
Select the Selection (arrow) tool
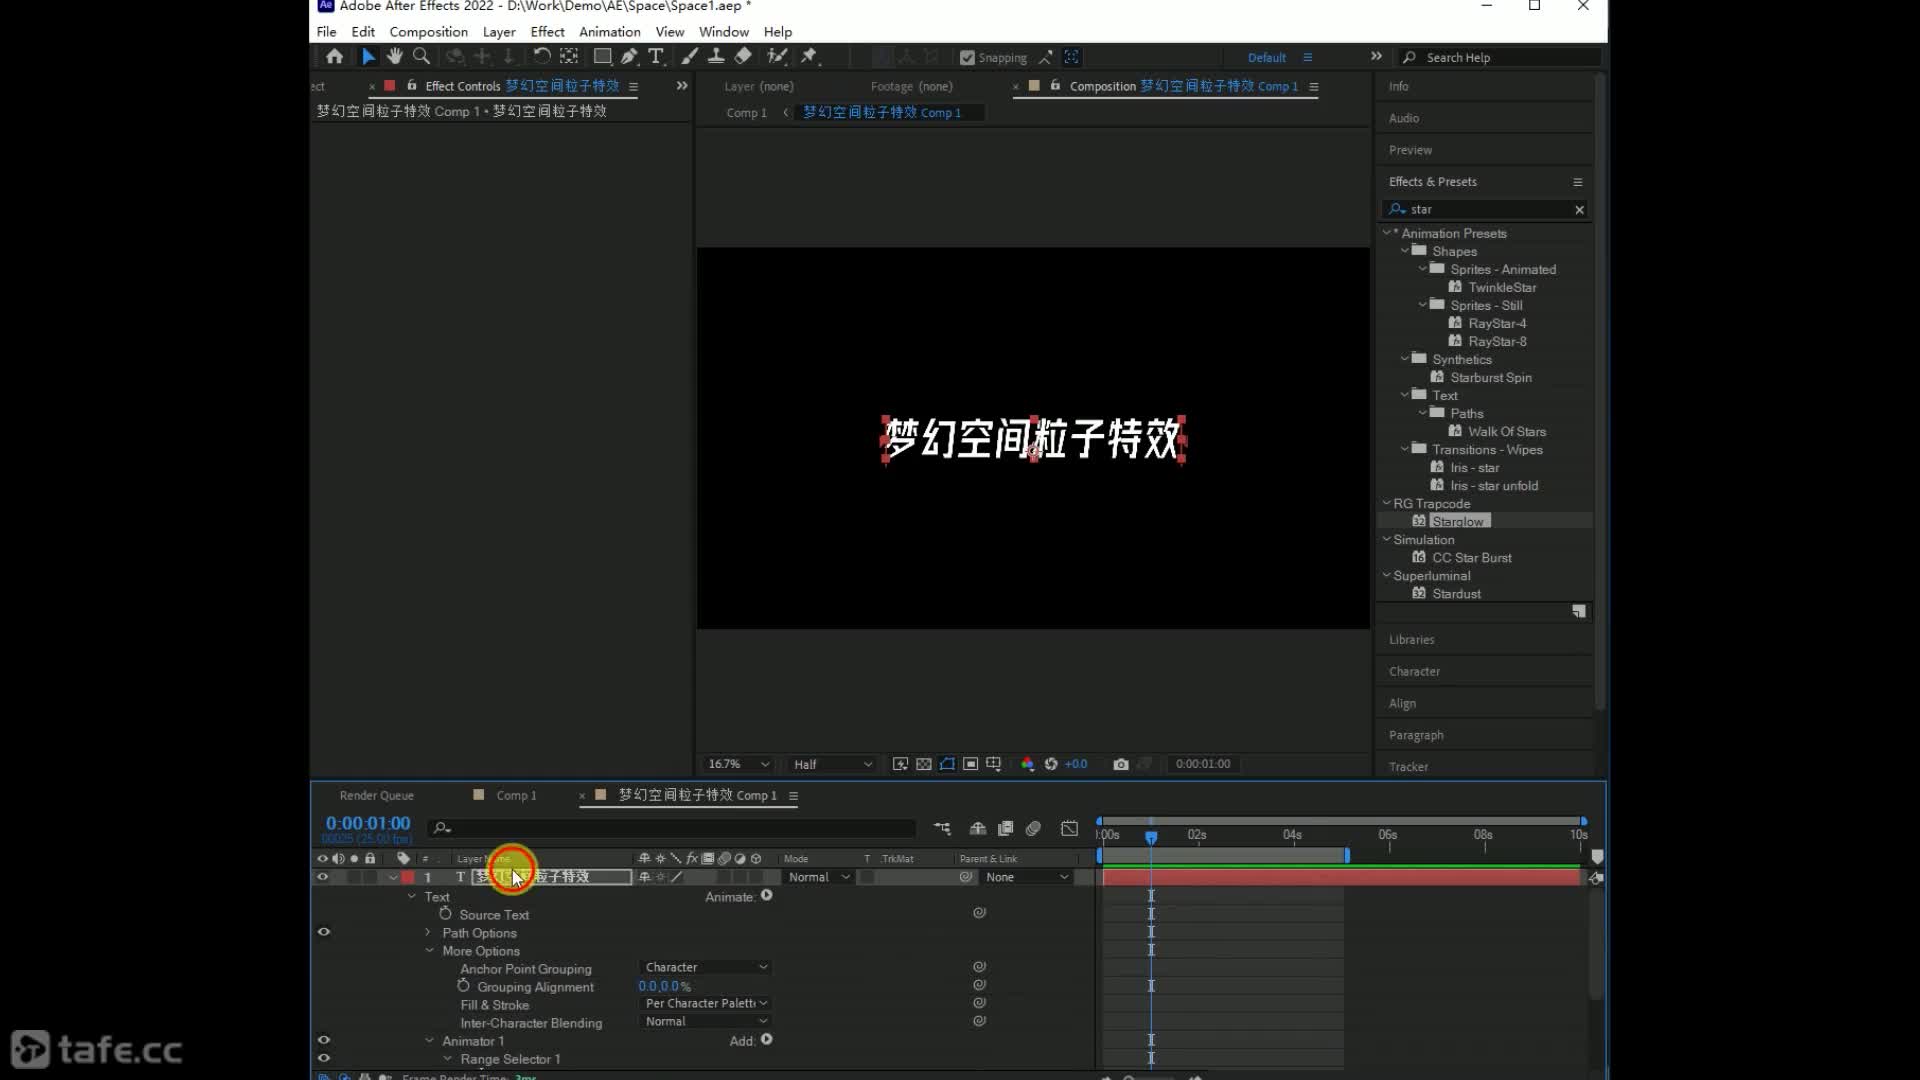pos(368,57)
